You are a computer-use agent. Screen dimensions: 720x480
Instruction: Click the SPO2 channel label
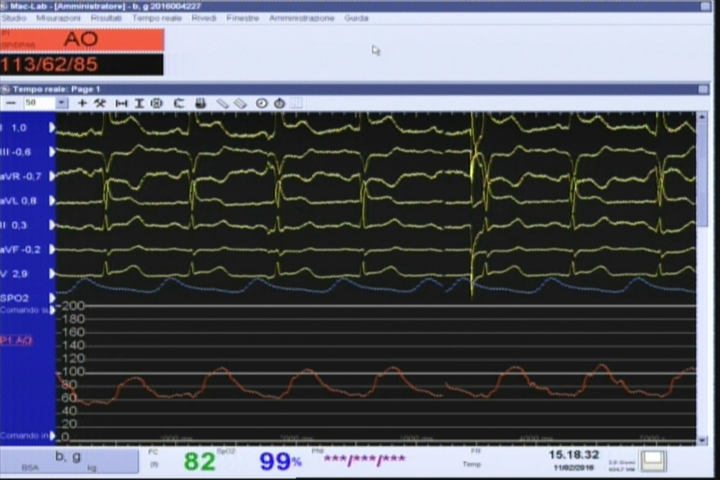point(14,298)
